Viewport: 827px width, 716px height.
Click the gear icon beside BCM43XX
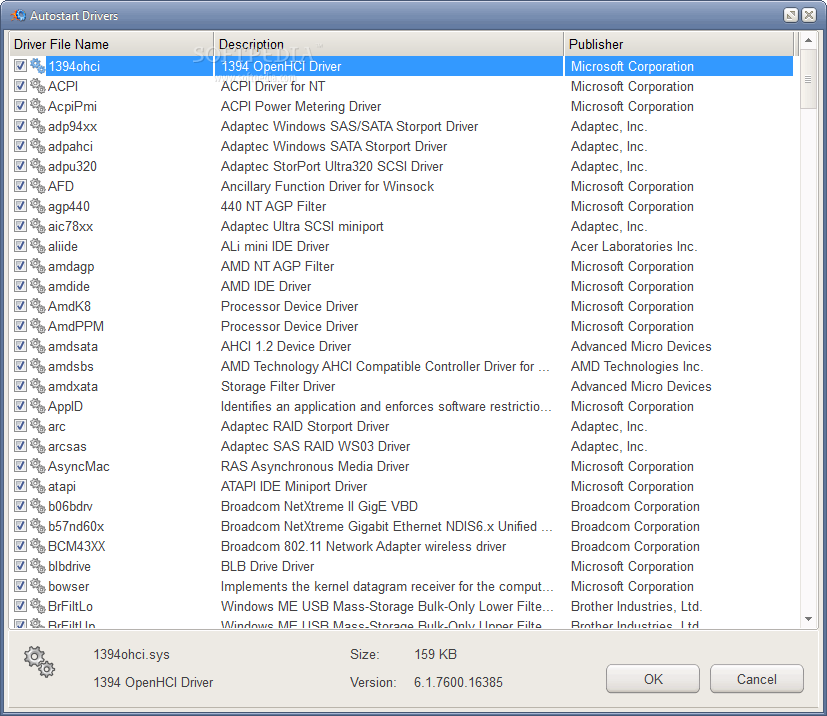pyautogui.click(x=37, y=546)
